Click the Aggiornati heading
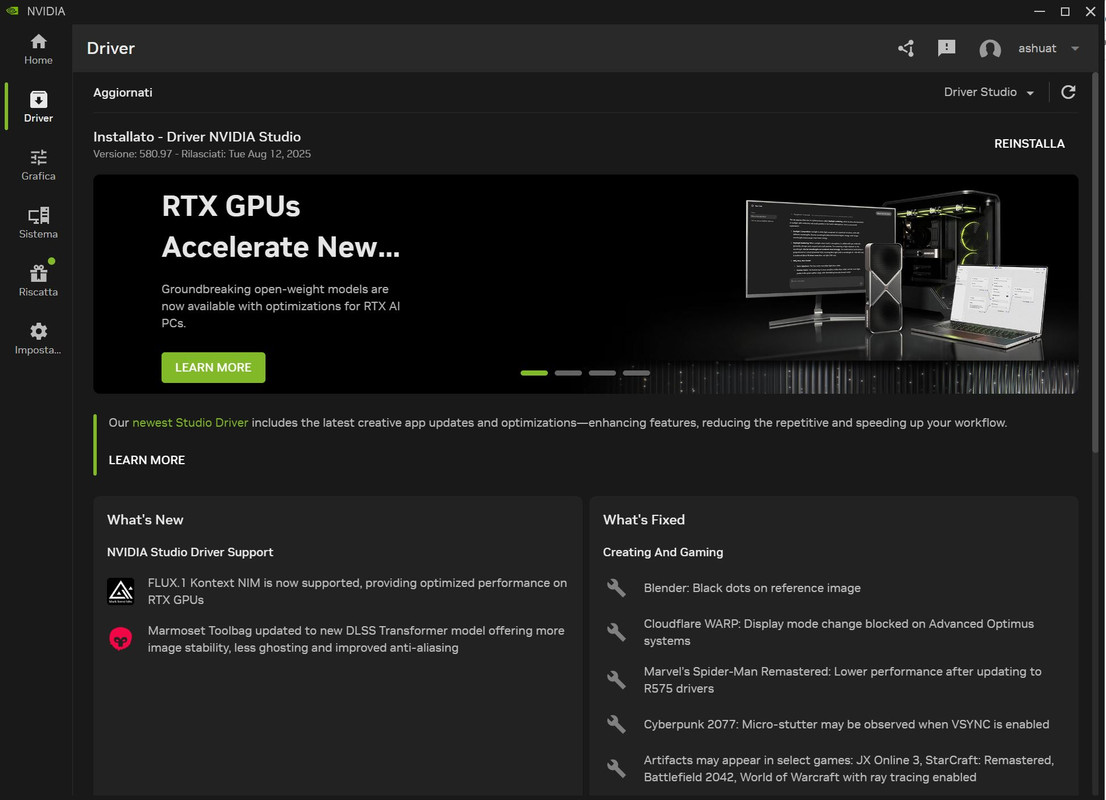1106x800 pixels. click(123, 92)
